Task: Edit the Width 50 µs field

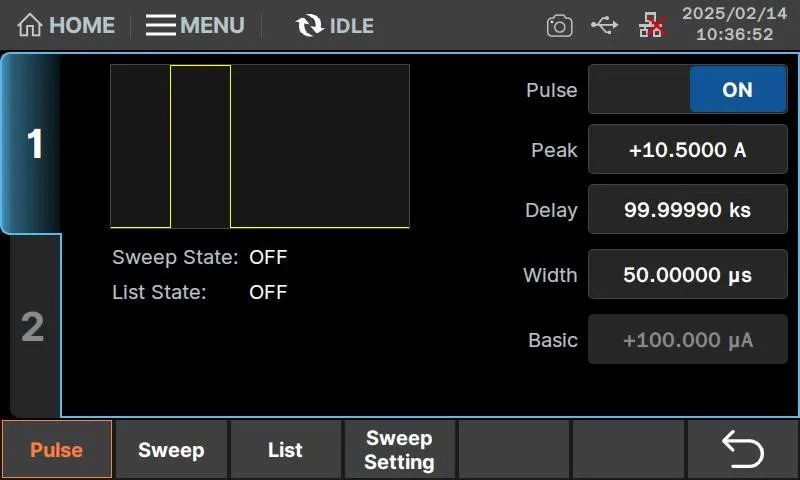Action: pyautogui.click(x=687, y=275)
